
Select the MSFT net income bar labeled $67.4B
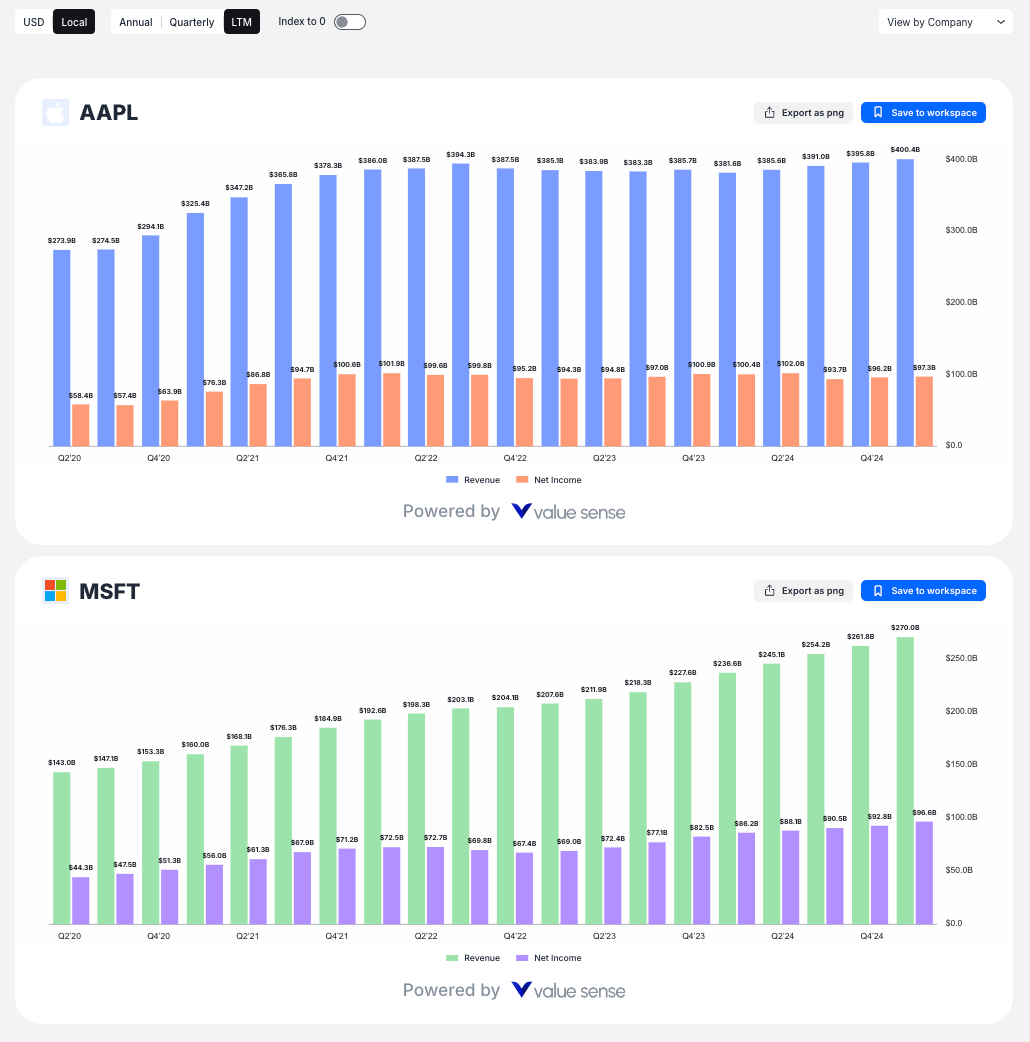click(524, 888)
